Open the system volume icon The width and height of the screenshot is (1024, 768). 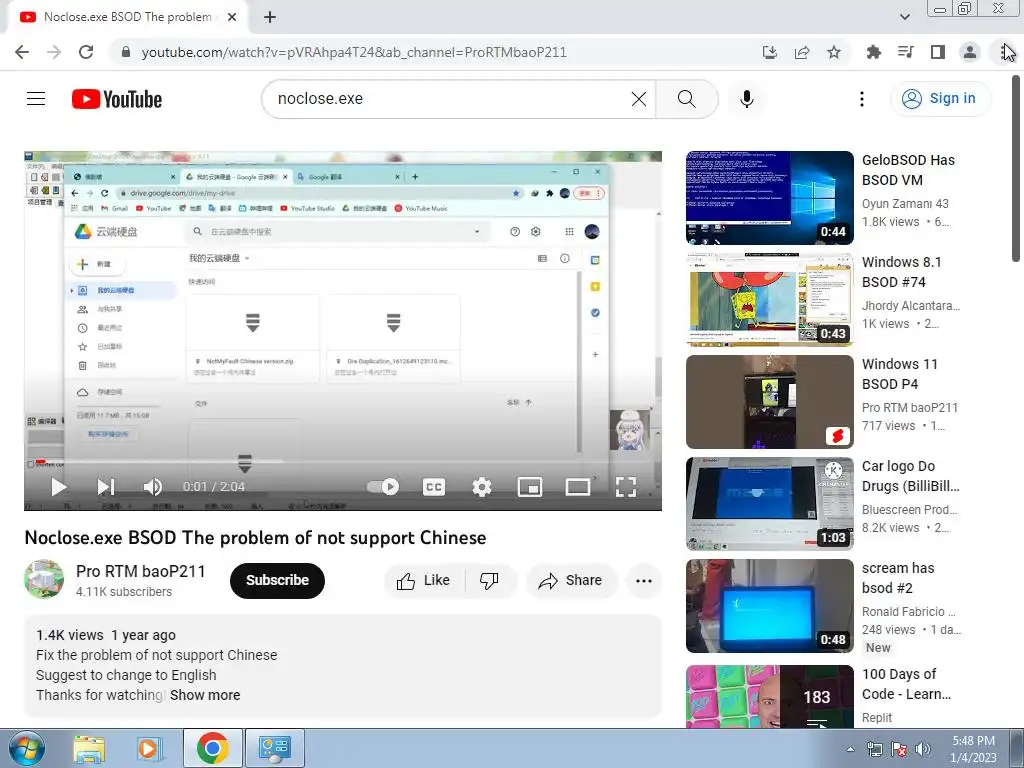923,749
